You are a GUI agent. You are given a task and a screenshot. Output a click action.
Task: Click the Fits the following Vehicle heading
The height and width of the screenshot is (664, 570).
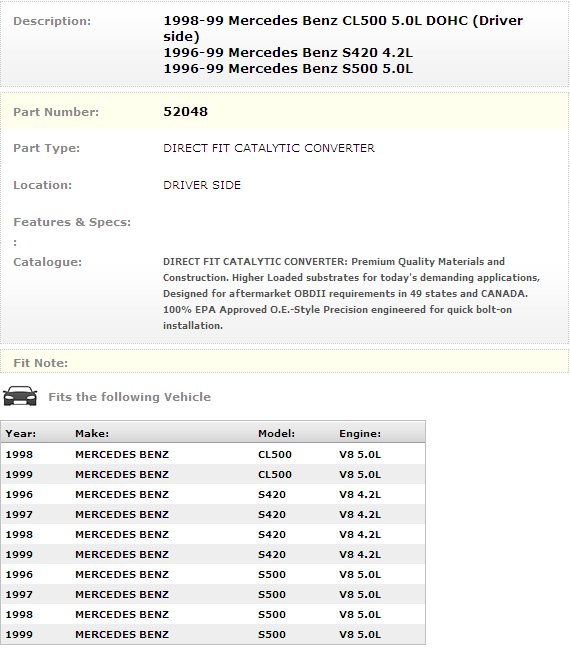130,397
